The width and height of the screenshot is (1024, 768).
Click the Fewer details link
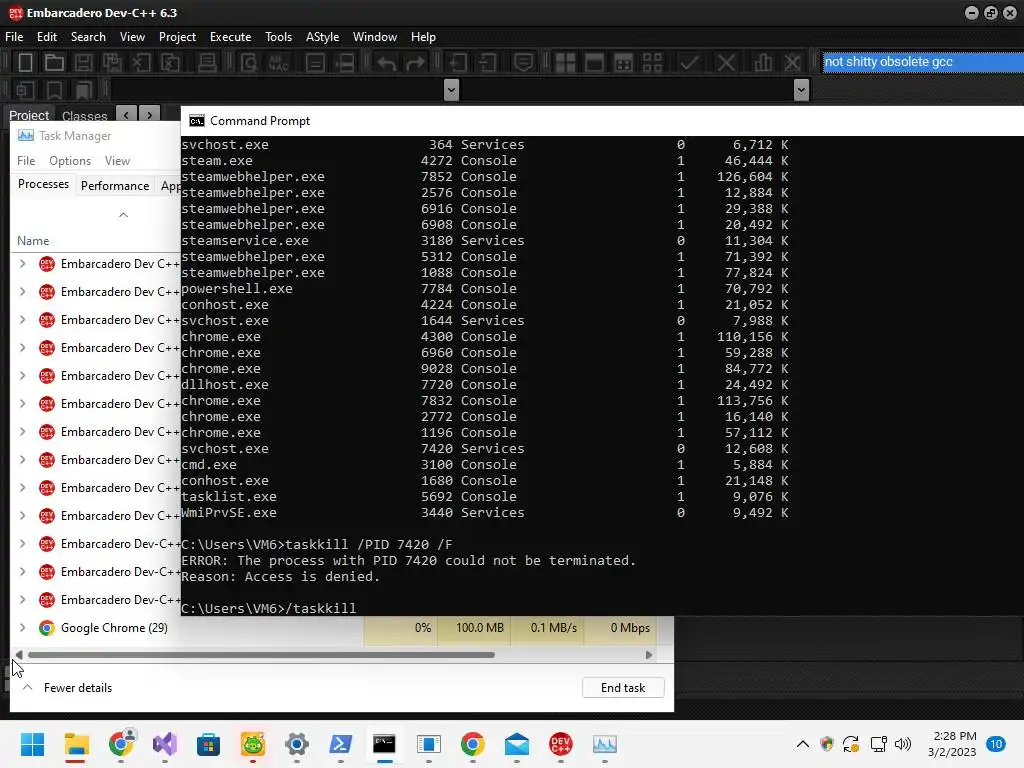78,688
